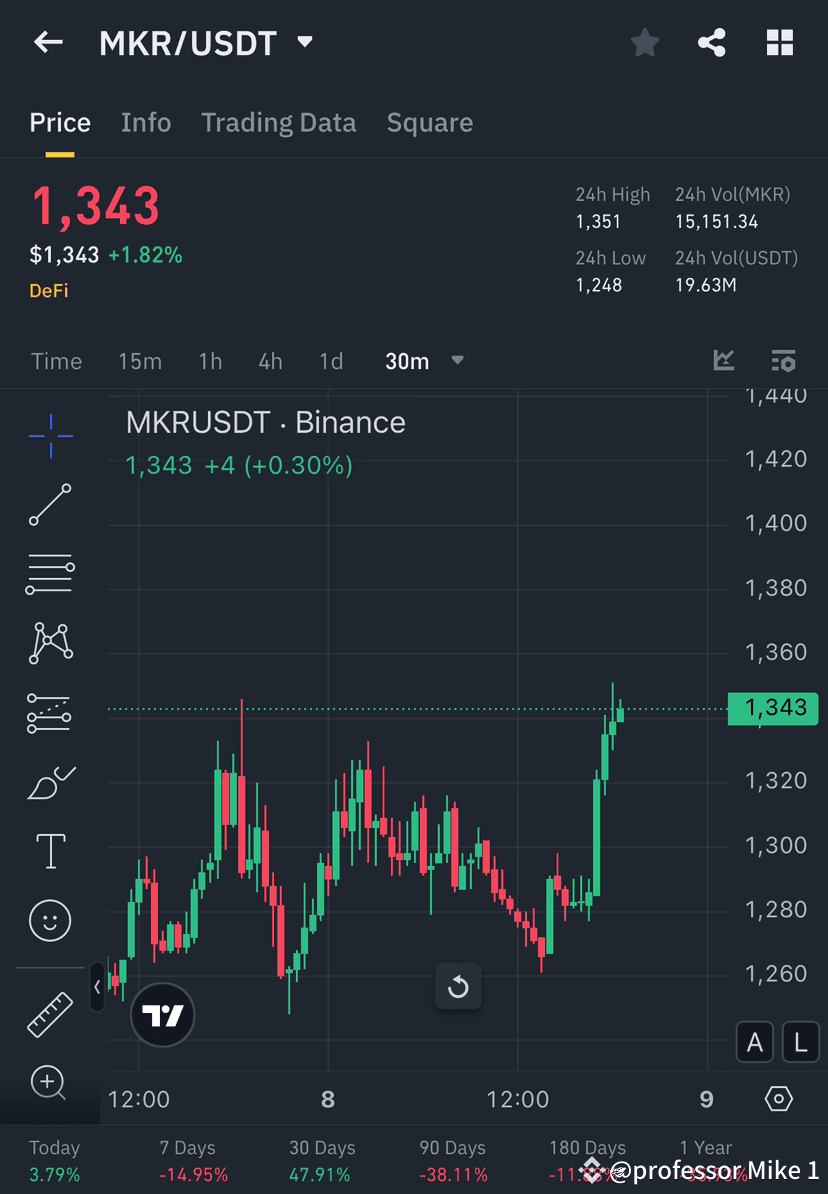This screenshot has height=1194, width=828.
Task: Collapse the drawing toolbar with the chevron
Action: point(96,987)
